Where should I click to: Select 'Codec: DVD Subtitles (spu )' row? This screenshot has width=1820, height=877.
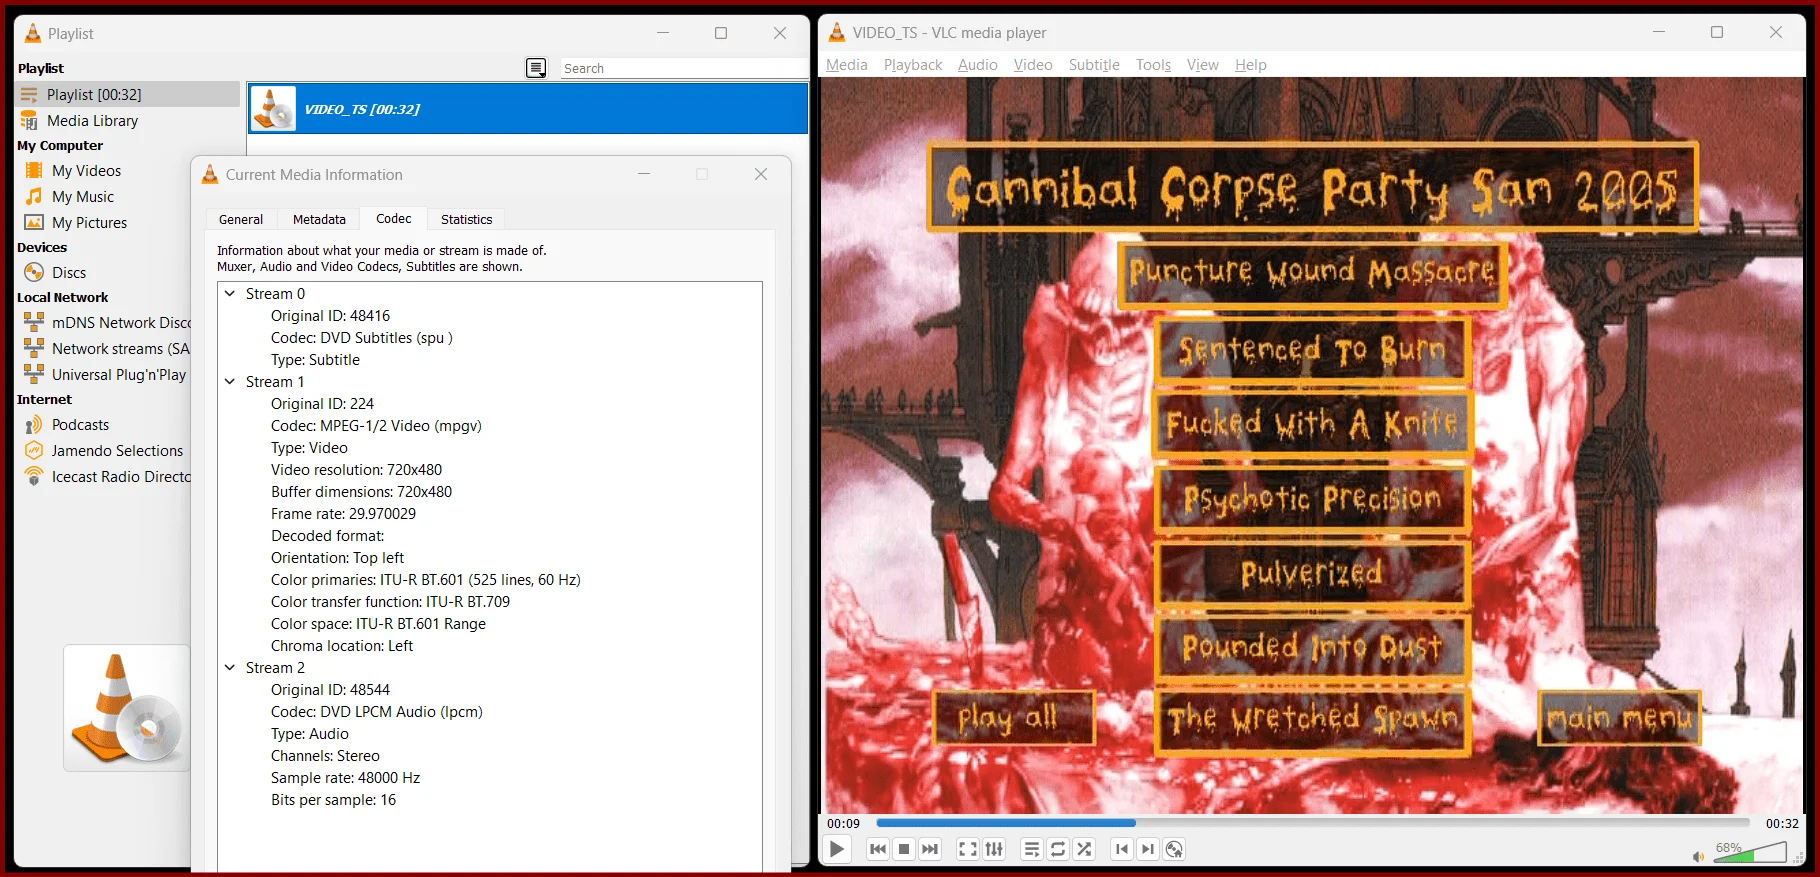click(362, 338)
